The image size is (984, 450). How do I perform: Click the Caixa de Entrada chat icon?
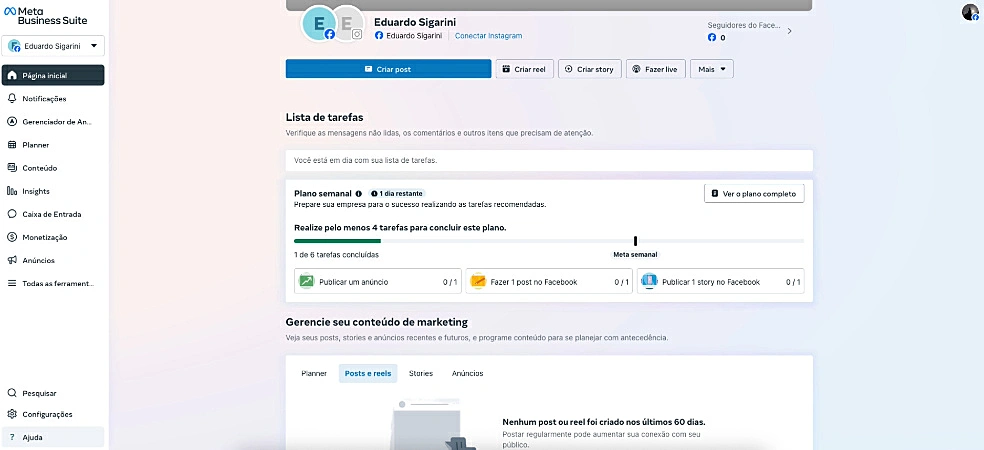[x=11, y=214]
